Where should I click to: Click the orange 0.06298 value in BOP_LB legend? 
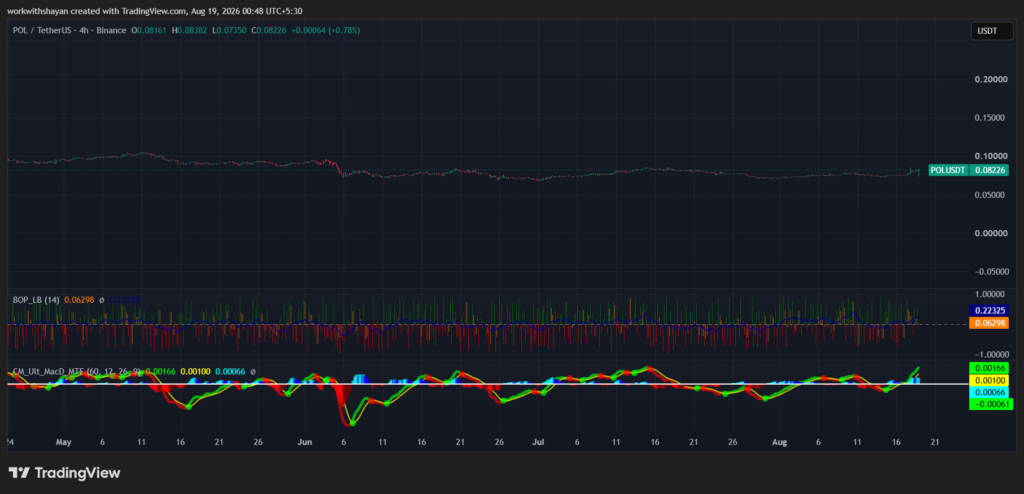tap(79, 299)
